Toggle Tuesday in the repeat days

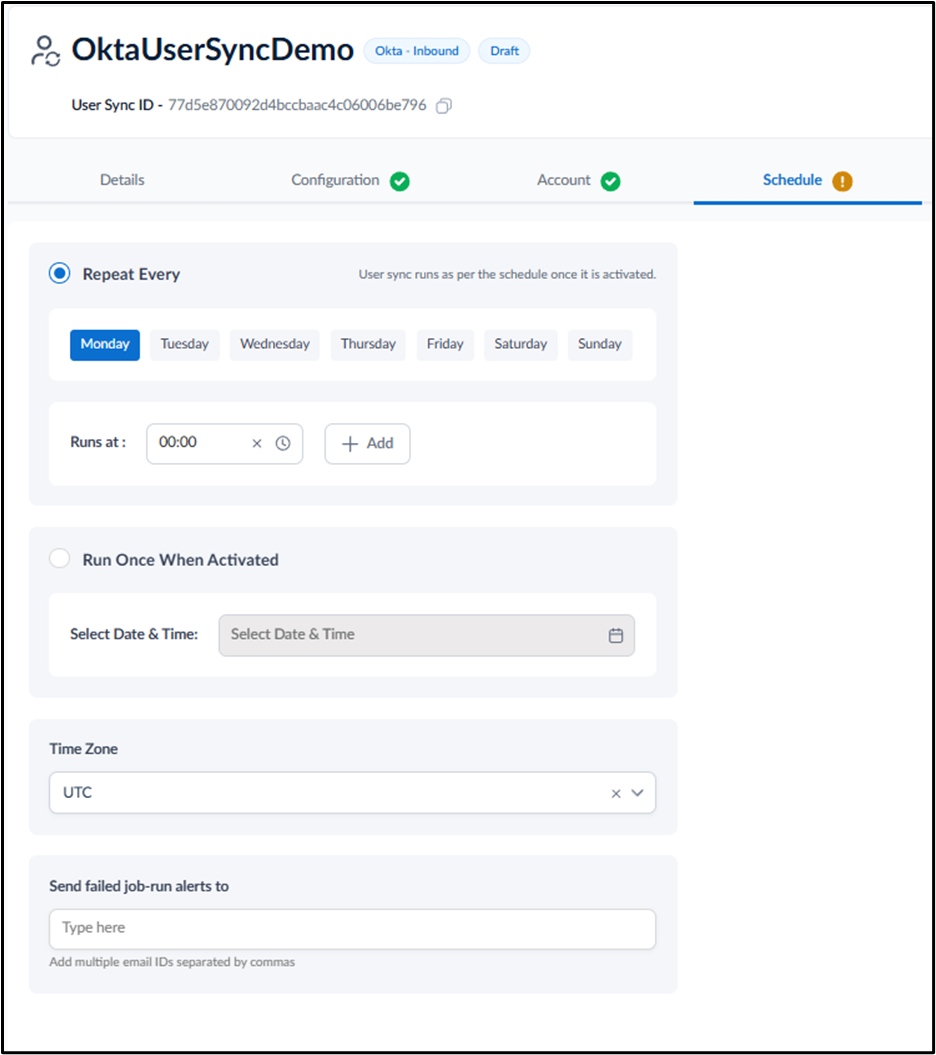coord(184,344)
